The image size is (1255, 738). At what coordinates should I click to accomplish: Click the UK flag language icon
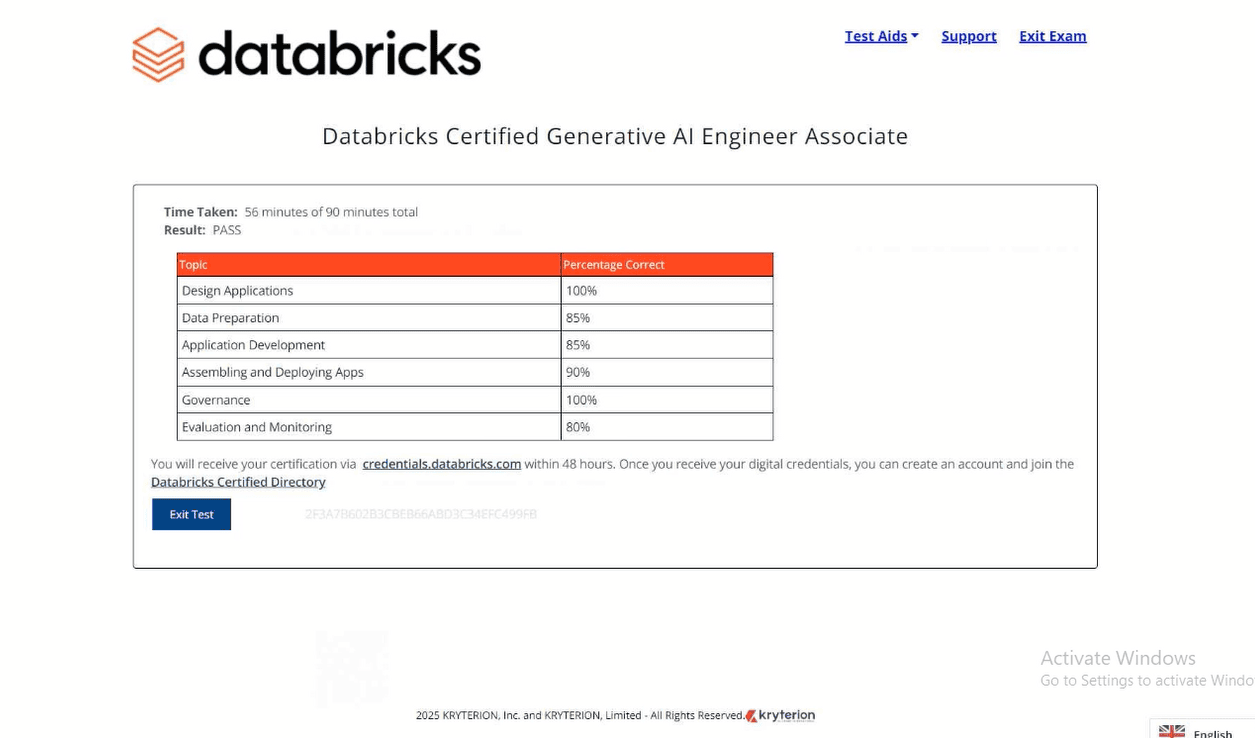coord(1171,731)
